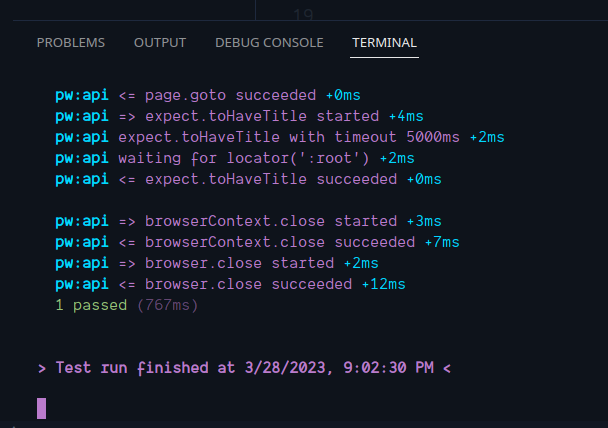This screenshot has height=428, width=608.
Task: Open the OUTPUT tab
Action: tap(160, 43)
